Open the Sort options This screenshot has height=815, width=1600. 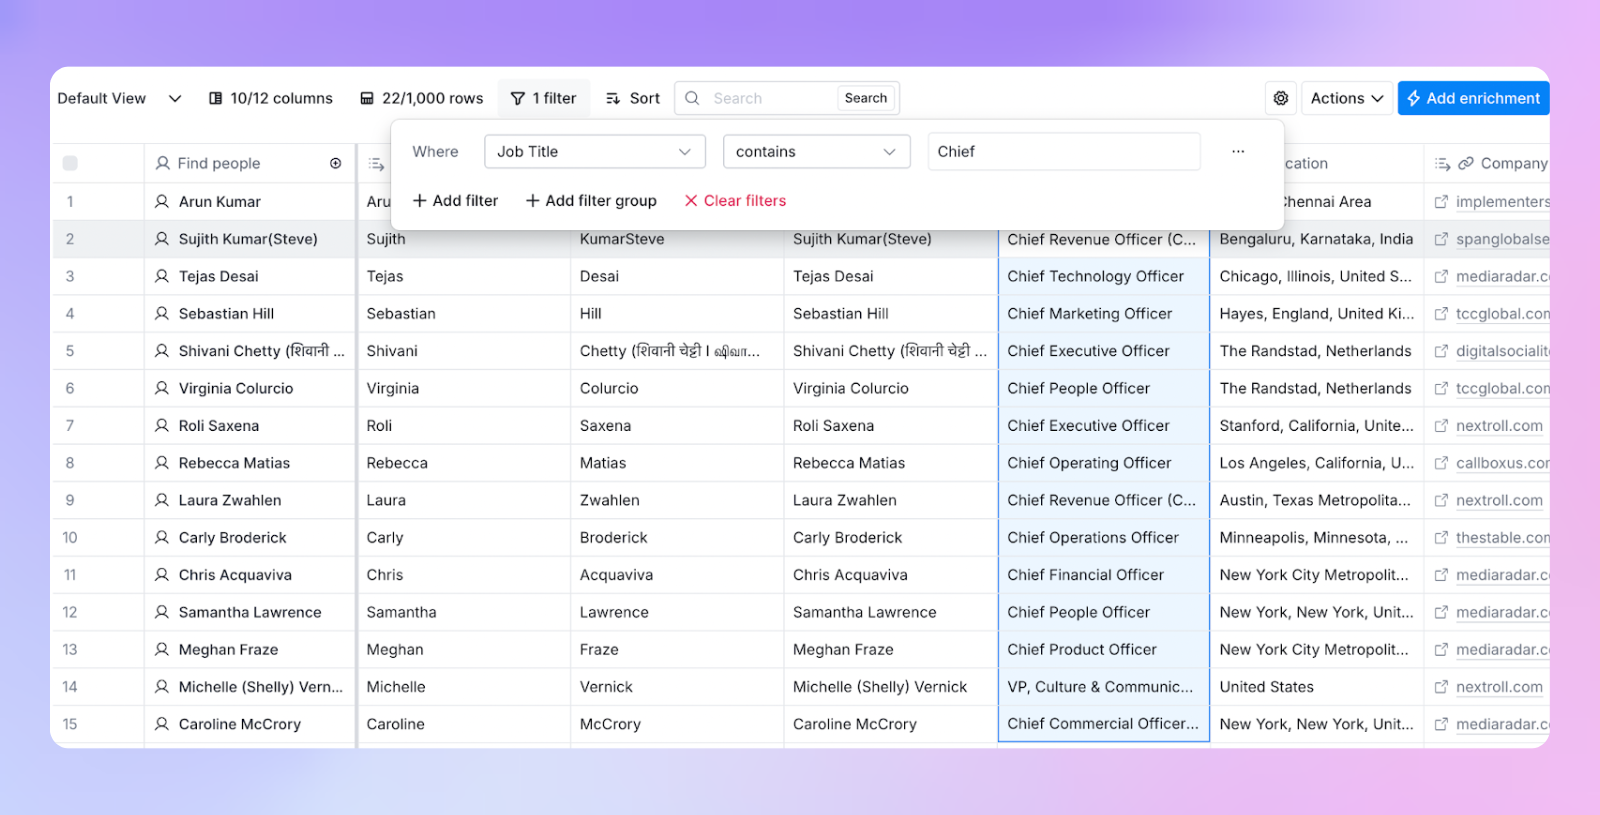pyautogui.click(x=633, y=98)
